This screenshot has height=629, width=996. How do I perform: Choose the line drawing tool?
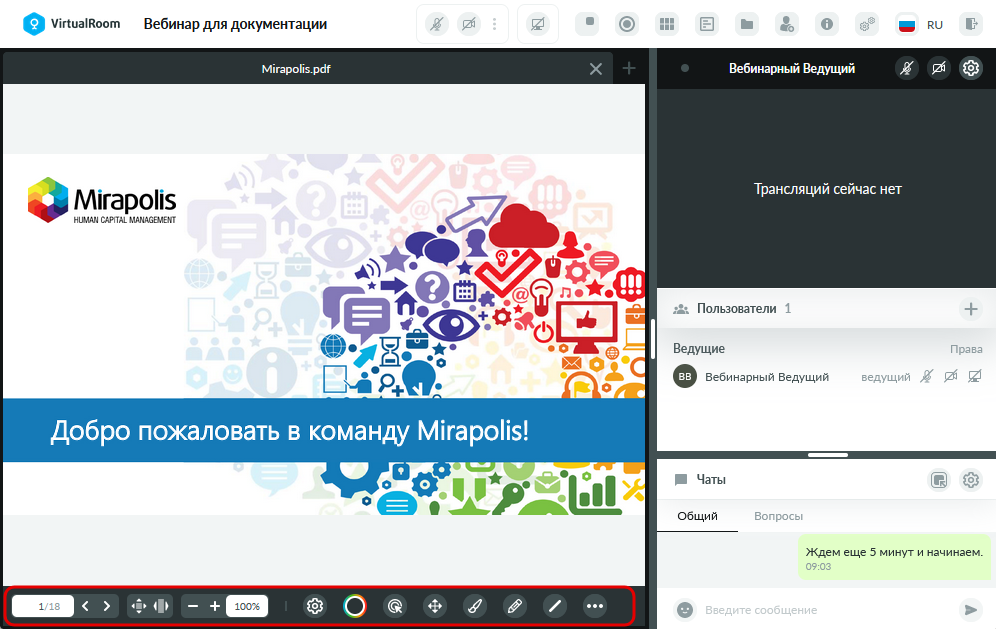555,606
